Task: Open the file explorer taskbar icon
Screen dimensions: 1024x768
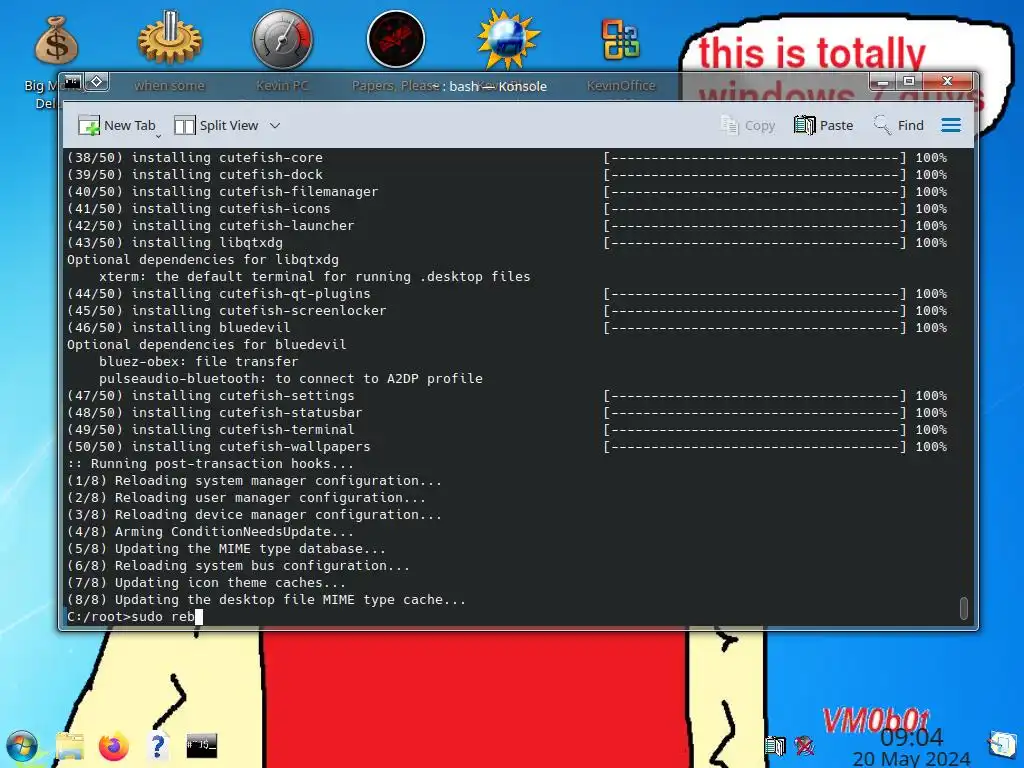Action: (x=69, y=746)
